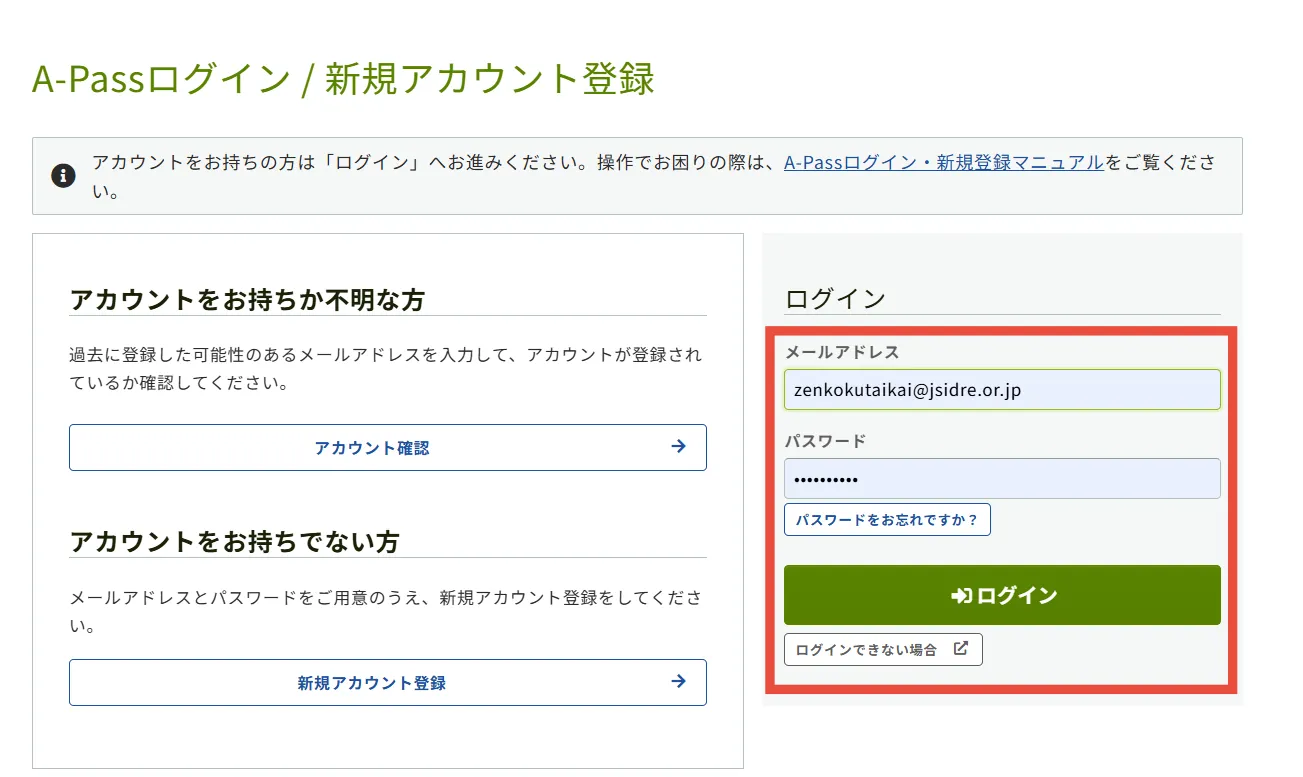Click the アカウントをお持ちでない方 heading
The image size is (1303, 777).
pos(235,542)
